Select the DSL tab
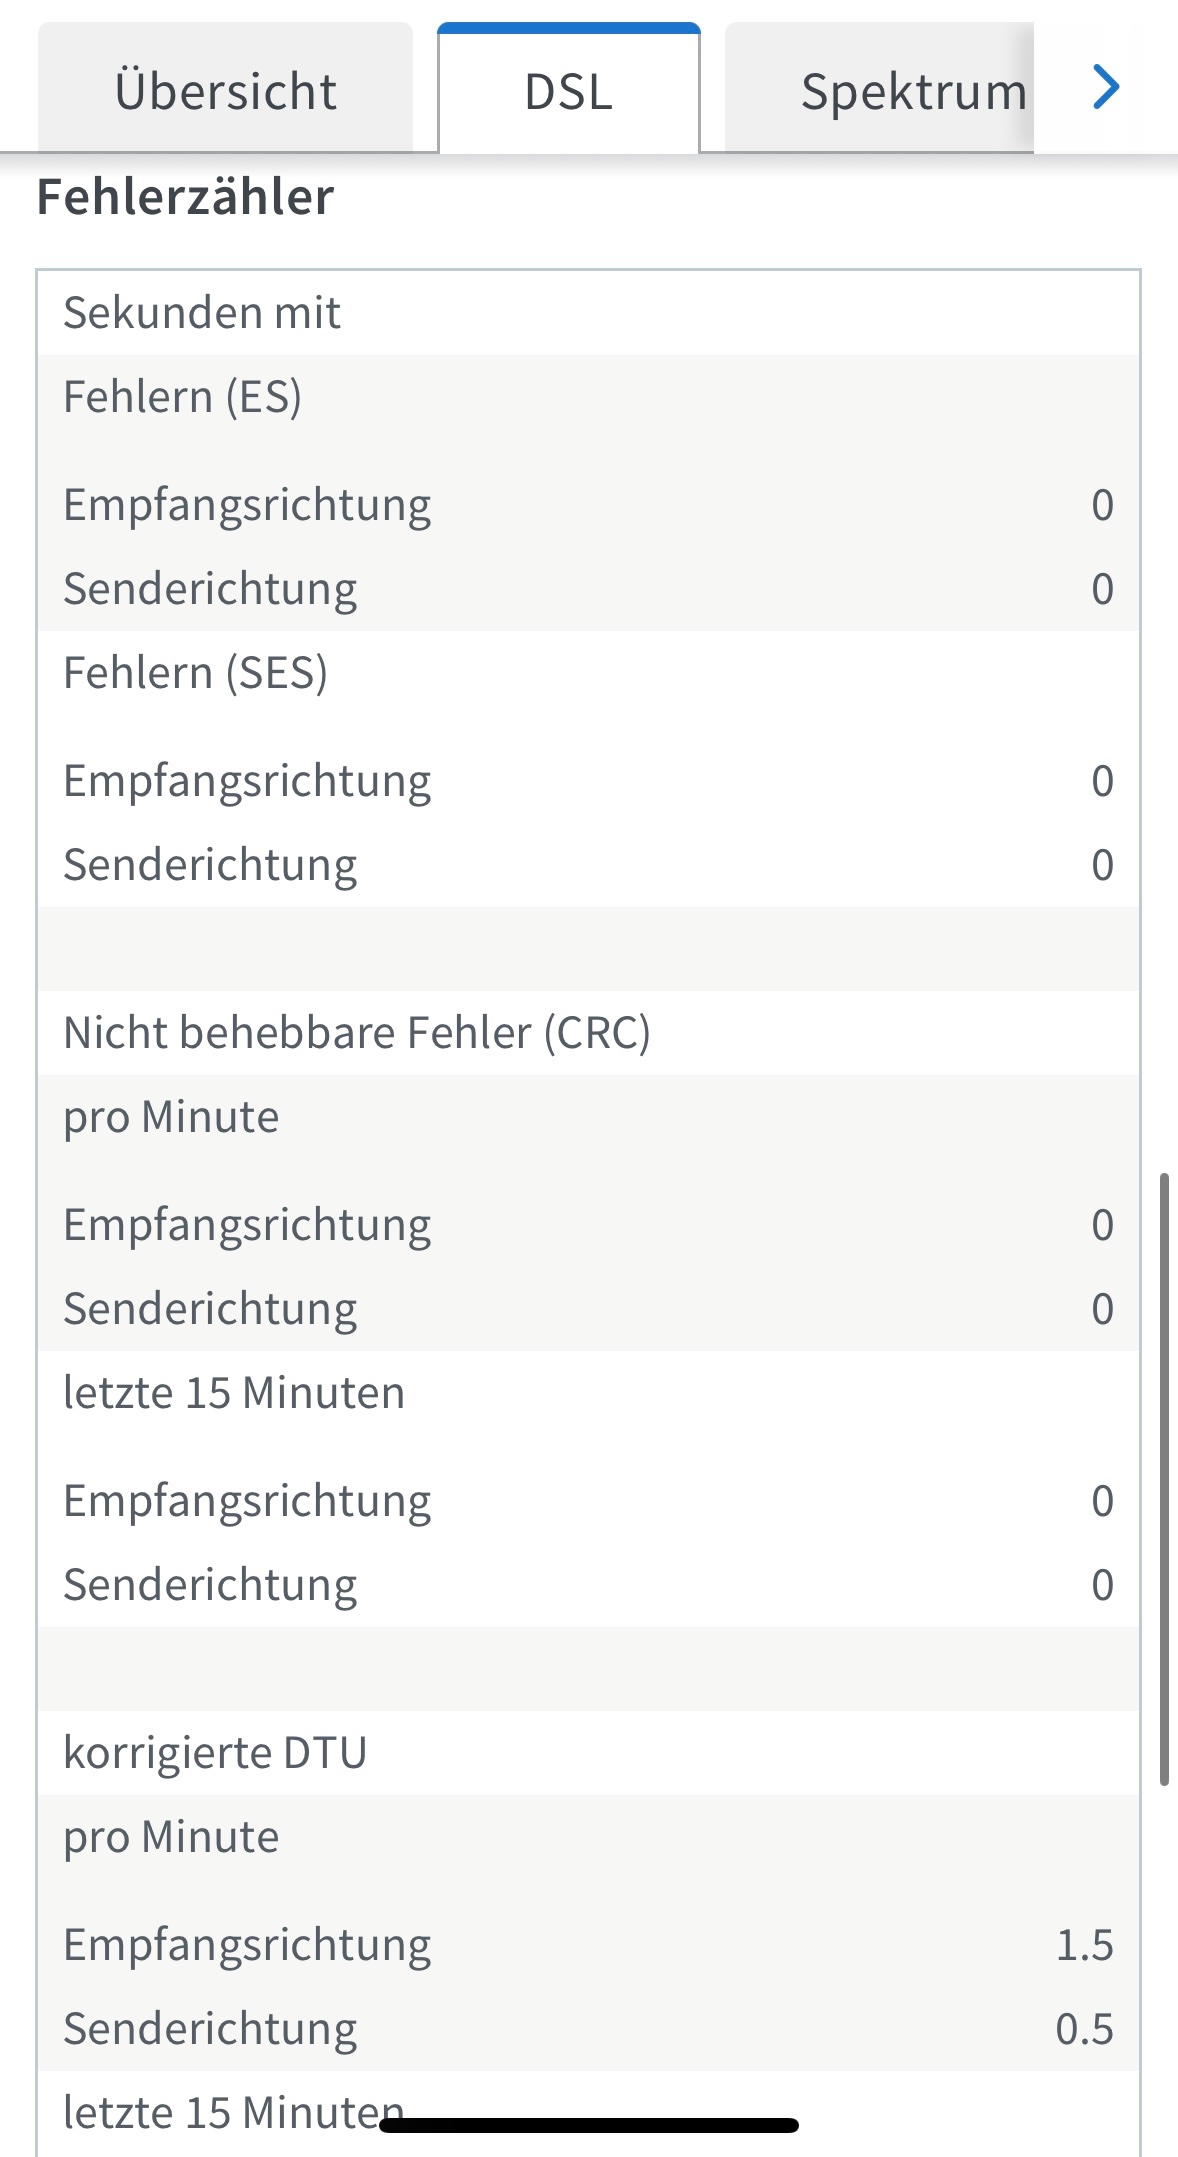Image resolution: width=1178 pixels, height=2157 pixels. (x=568, y=90)
